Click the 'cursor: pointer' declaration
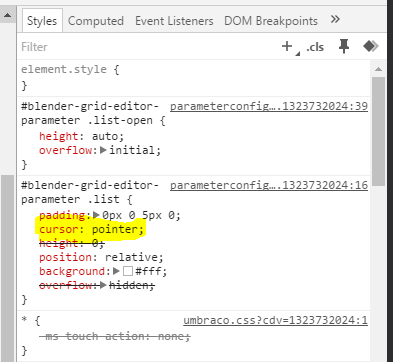393x362 pixels. pos(91,229)
